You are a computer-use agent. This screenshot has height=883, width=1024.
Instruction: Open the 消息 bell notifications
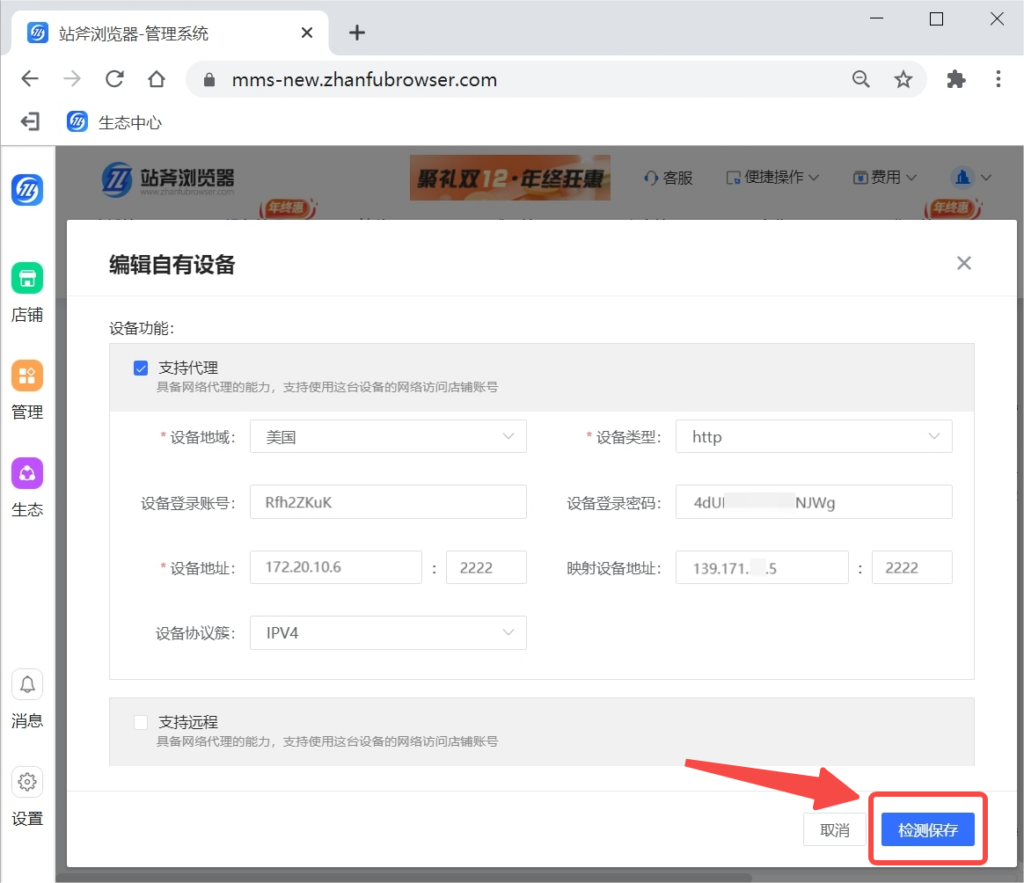coord(27,699)
